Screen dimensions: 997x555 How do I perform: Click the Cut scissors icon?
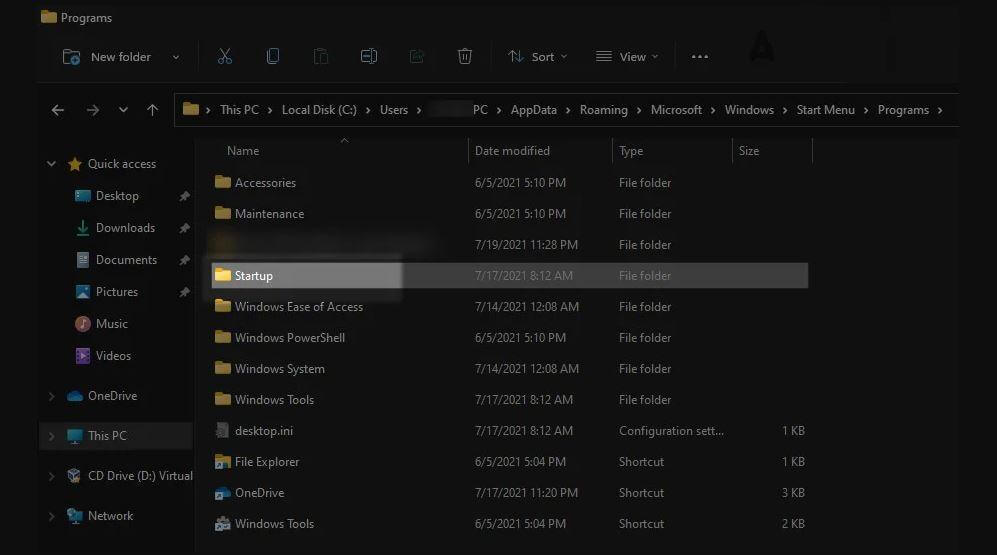(224, 57)
